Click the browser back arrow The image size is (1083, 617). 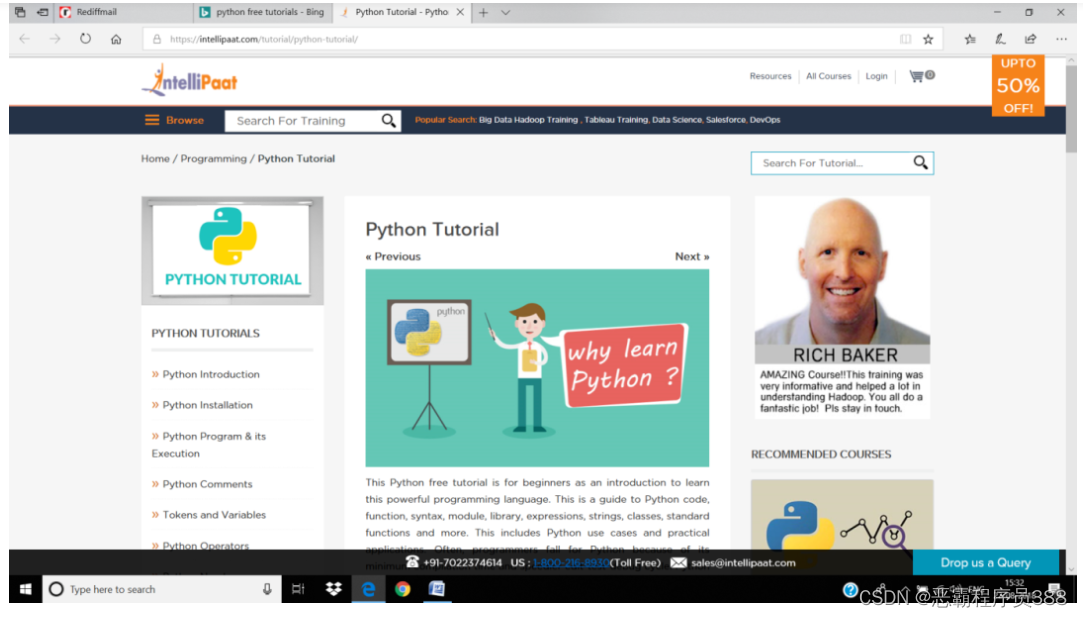tap(25, 39)
